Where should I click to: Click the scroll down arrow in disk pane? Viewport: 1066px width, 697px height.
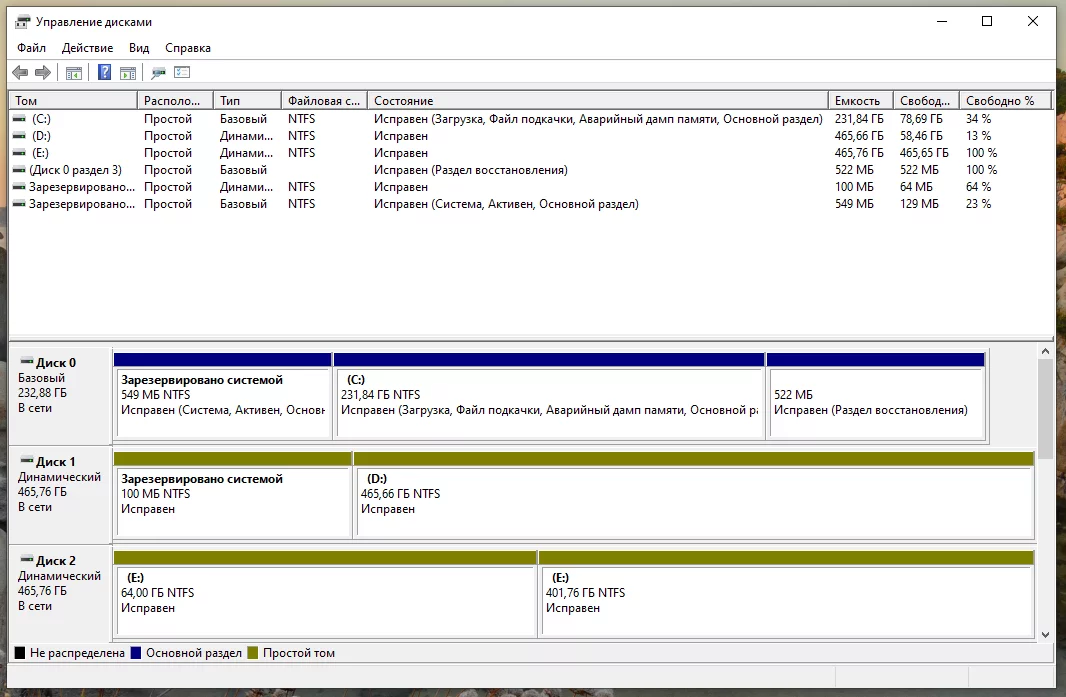click(1046, 634)
